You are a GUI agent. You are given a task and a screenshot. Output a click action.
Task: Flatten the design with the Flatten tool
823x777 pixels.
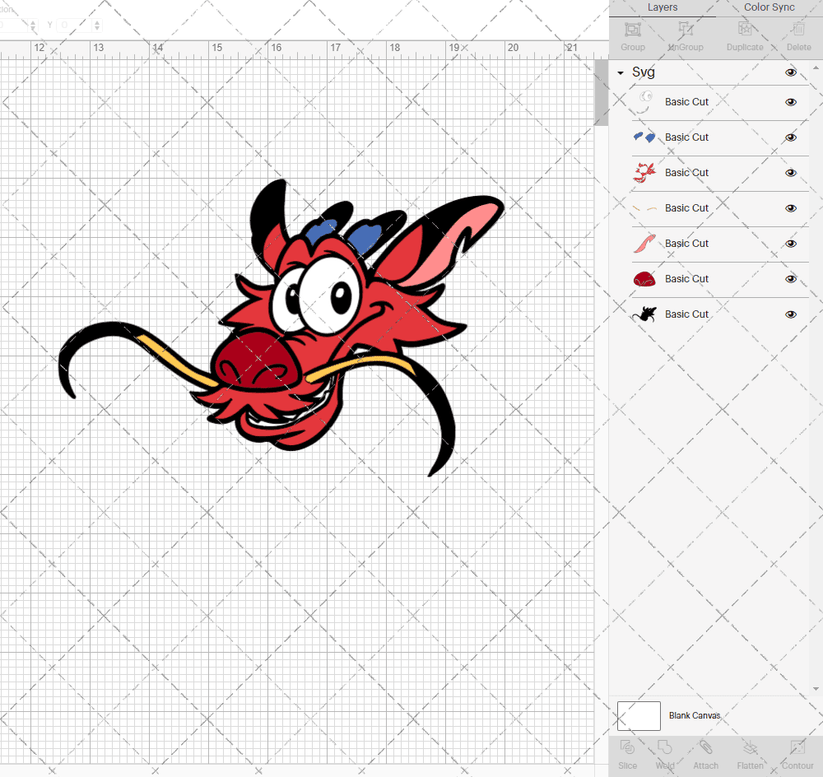(x=750, y=755)
